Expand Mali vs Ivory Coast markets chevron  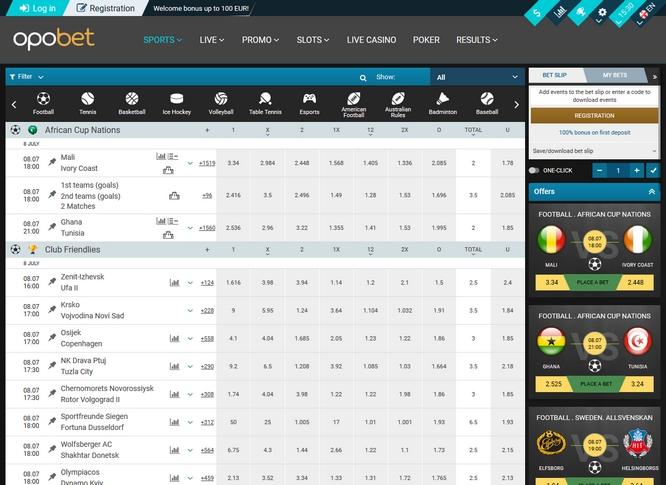[190, 163]
